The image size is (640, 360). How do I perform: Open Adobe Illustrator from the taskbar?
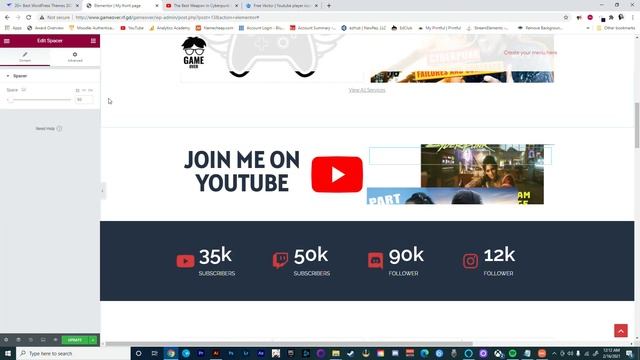click(216, 353)
